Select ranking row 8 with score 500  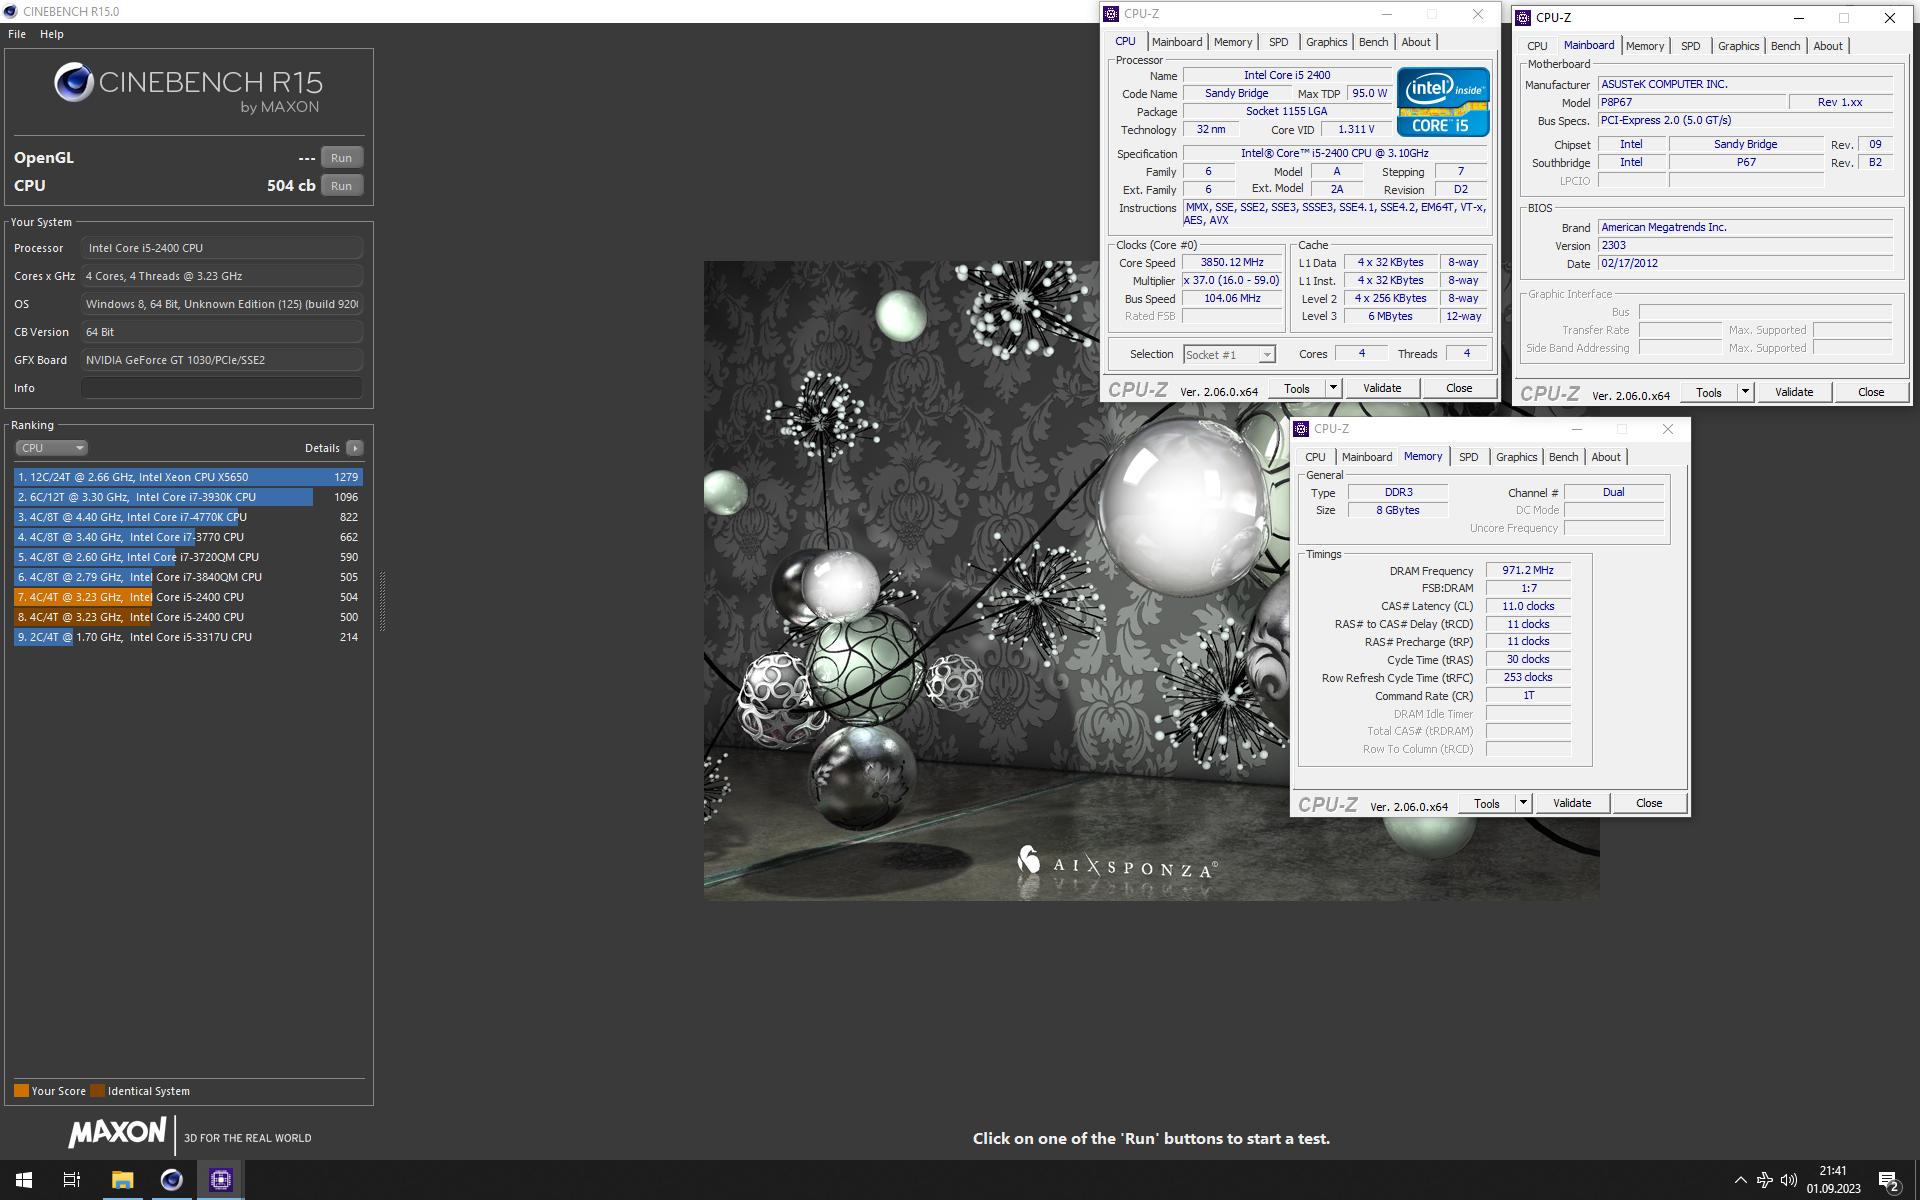click(188, 617)
